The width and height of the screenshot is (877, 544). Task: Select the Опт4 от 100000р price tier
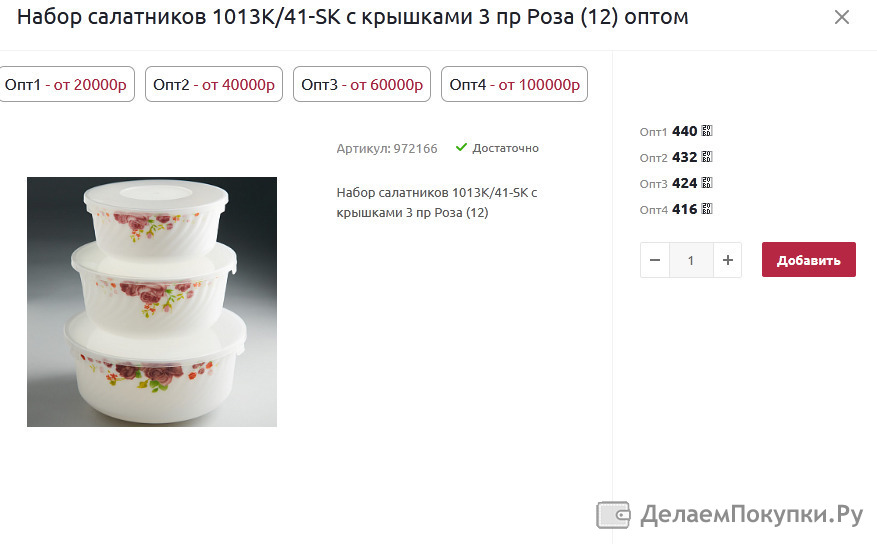click(515, 84)
